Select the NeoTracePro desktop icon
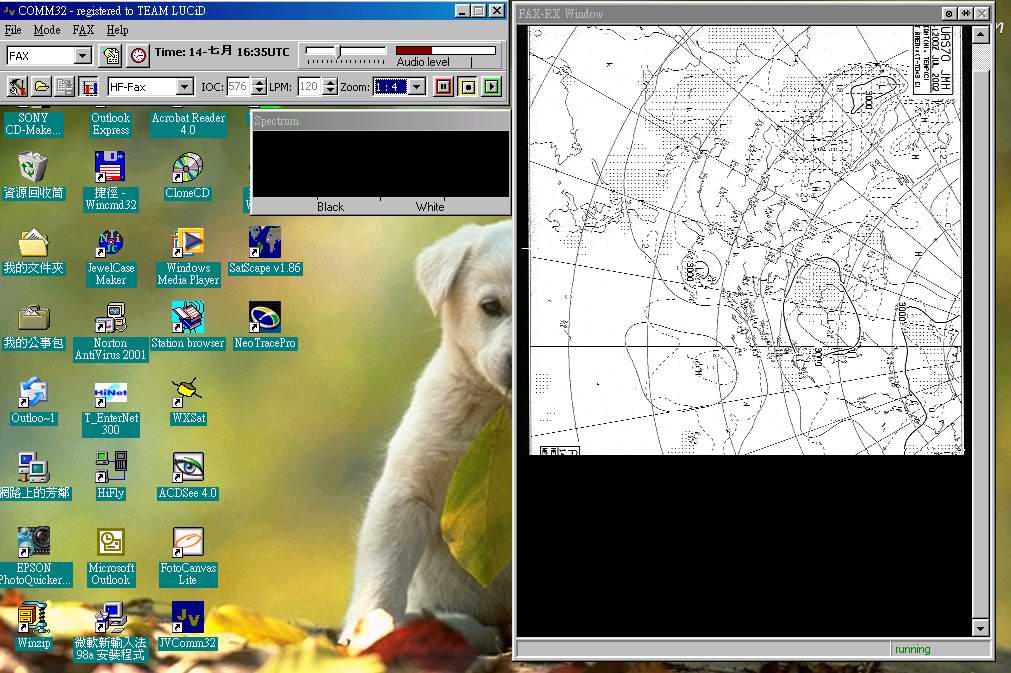The width and height of the screenshot is (1011, 673). click(265, 326)
